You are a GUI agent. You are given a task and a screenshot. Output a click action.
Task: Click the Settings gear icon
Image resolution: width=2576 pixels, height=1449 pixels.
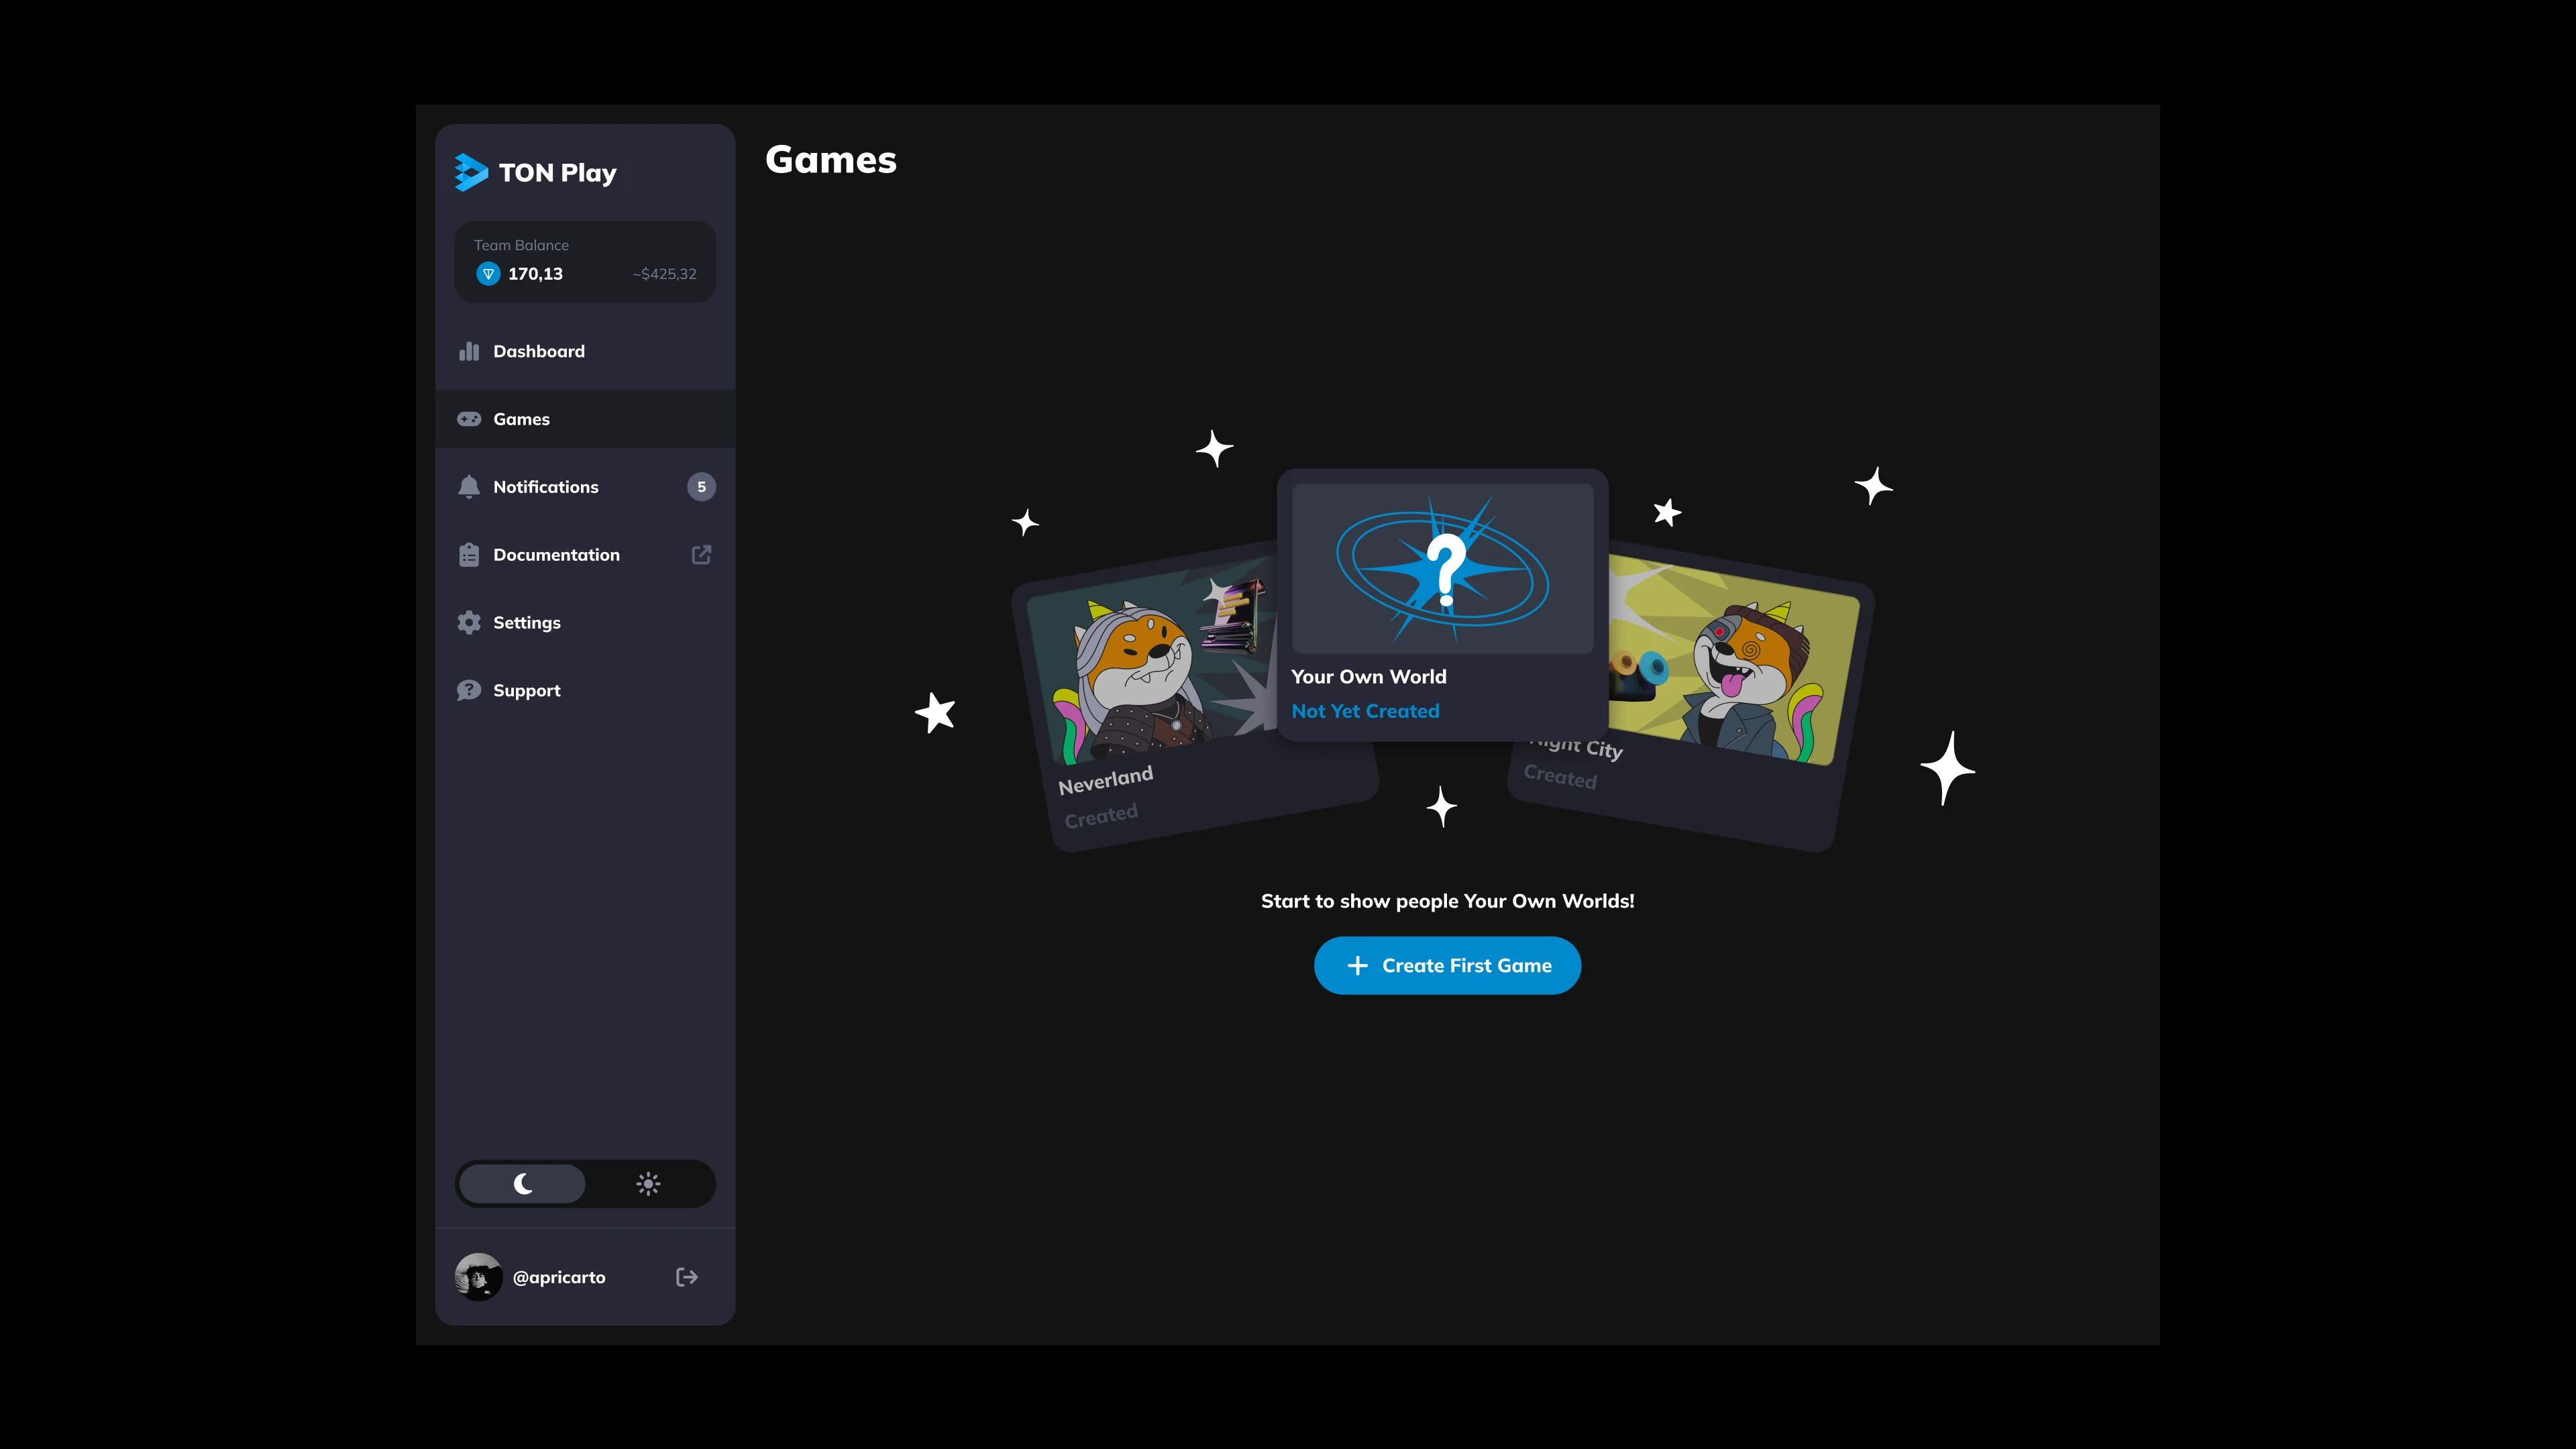pos(469,623)
